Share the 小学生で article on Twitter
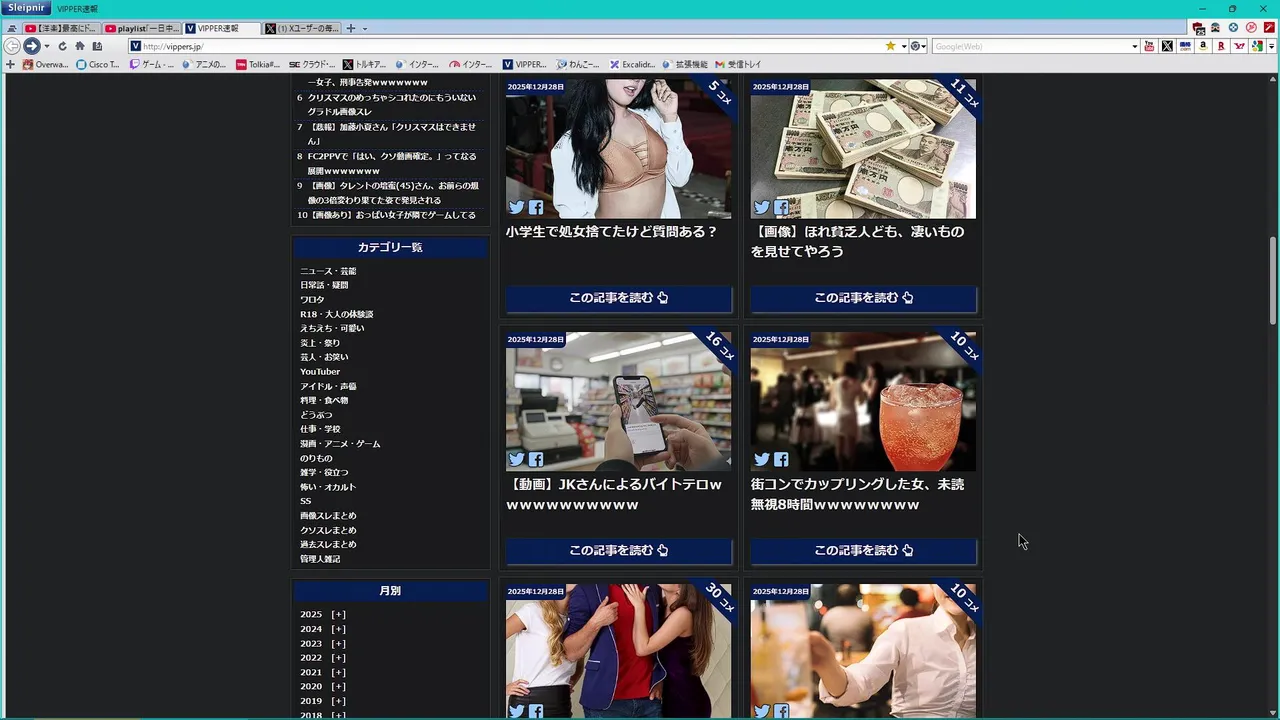 click(516, 208)
